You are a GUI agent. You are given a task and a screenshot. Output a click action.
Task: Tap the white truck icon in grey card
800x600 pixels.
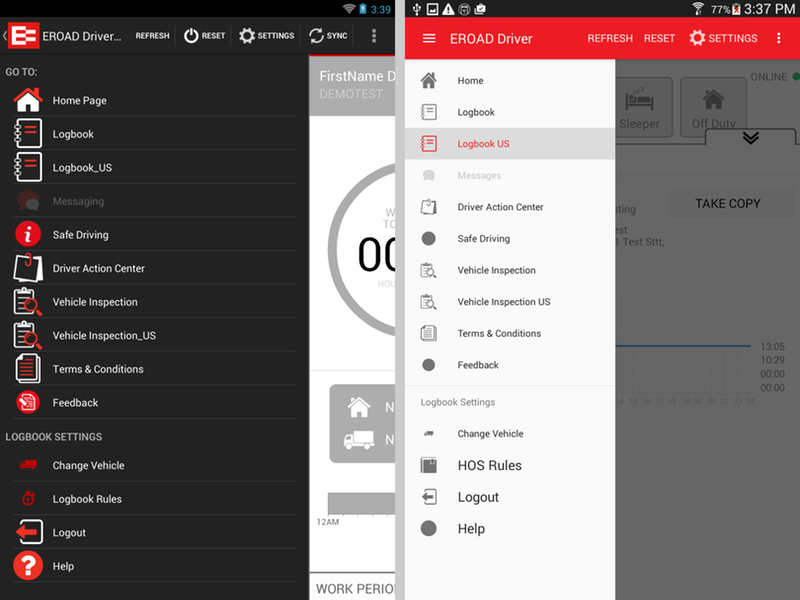(x=359, y=440)
